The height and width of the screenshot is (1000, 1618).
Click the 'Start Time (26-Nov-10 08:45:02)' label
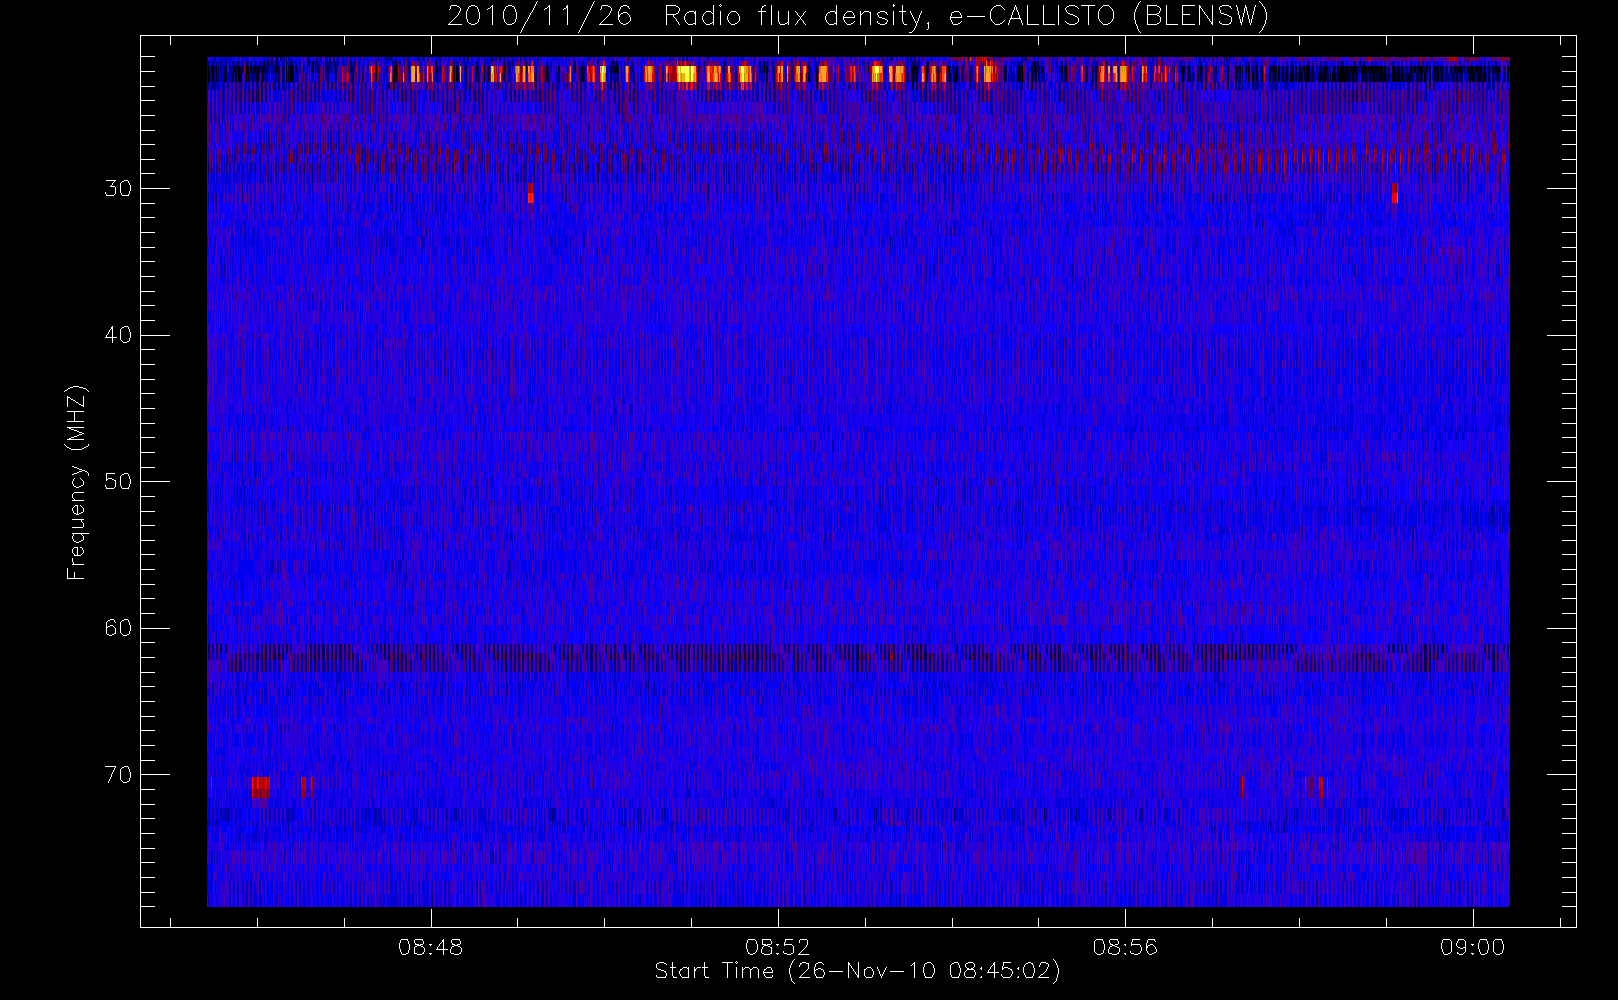[x=857, y=971]
